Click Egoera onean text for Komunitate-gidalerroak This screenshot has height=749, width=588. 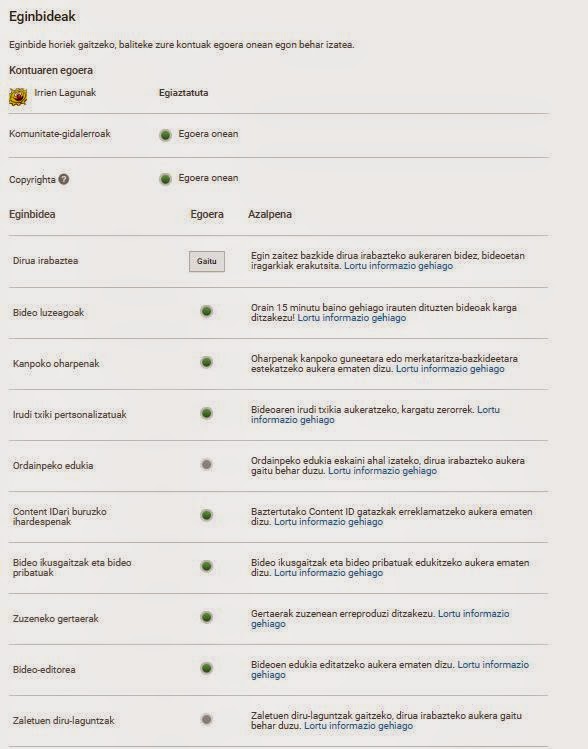click(208, 134)
